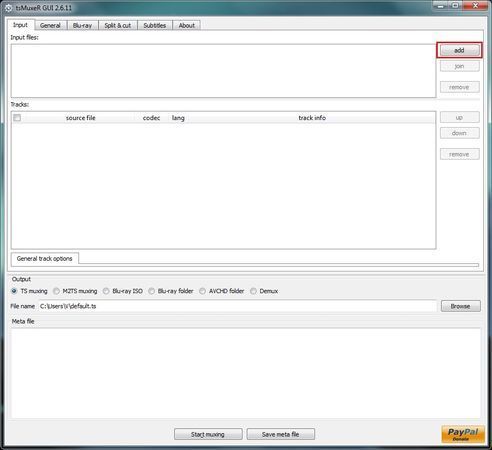
Task: Click remove button beside Tracks list
Action: point(459,154)
